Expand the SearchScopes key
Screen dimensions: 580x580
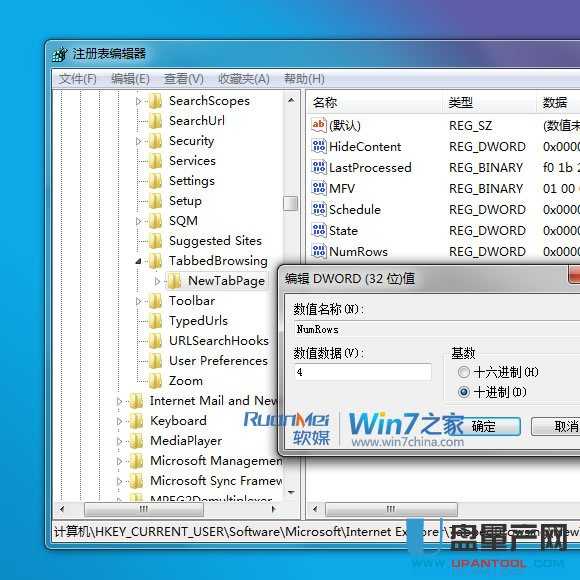[x=138, y=101]
